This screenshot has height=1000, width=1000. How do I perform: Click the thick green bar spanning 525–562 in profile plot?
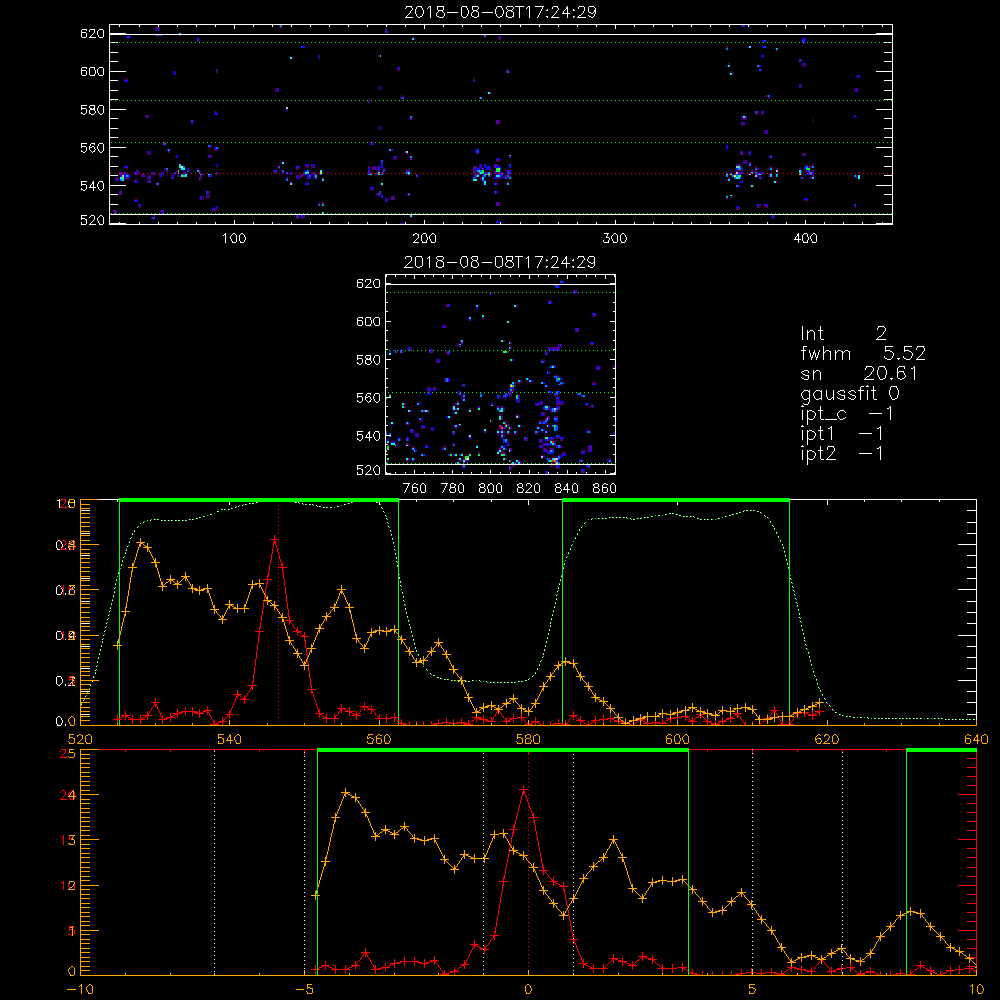pos(259,500)
